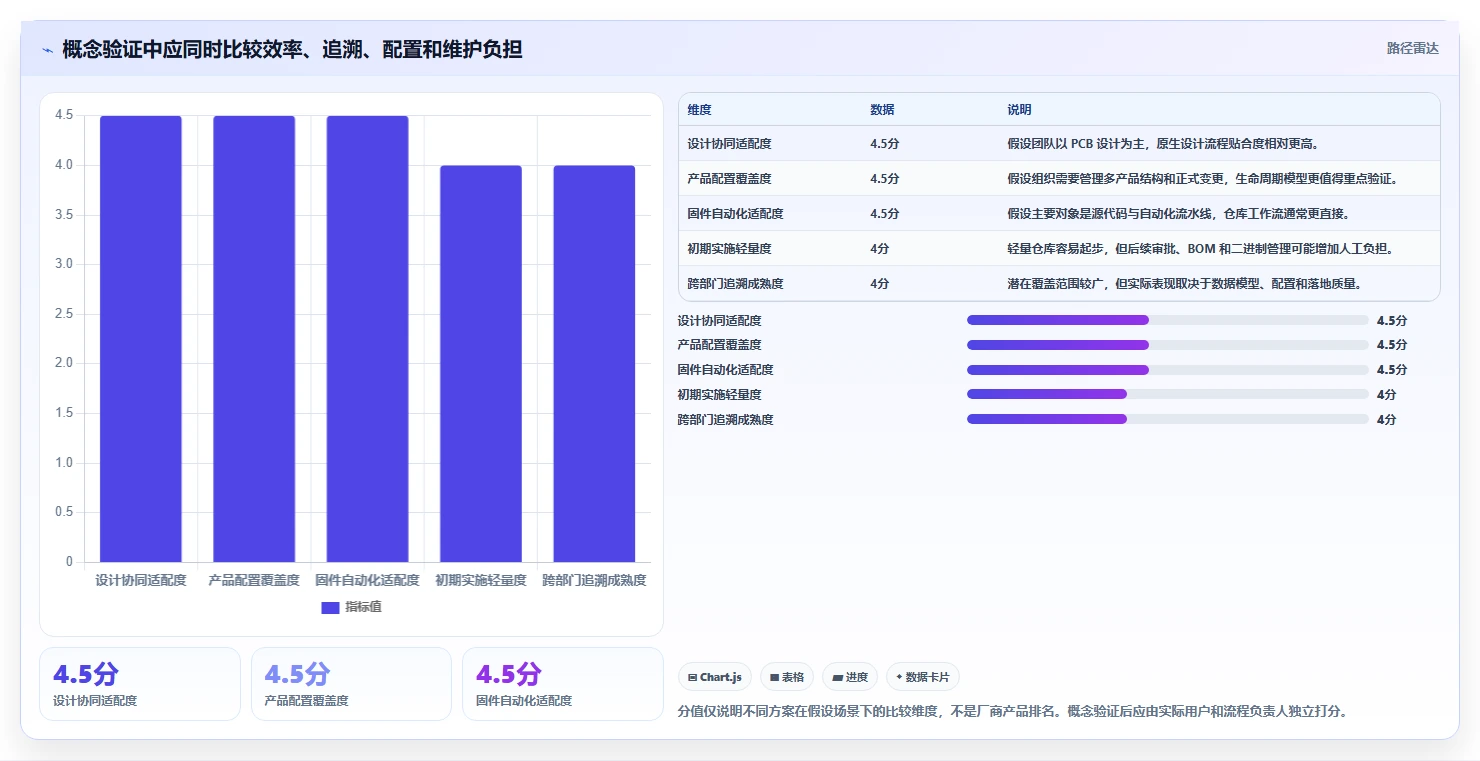1480x761 pixels.
Task: Click the Chart.js tag chip
Action: tap(715, 677)
